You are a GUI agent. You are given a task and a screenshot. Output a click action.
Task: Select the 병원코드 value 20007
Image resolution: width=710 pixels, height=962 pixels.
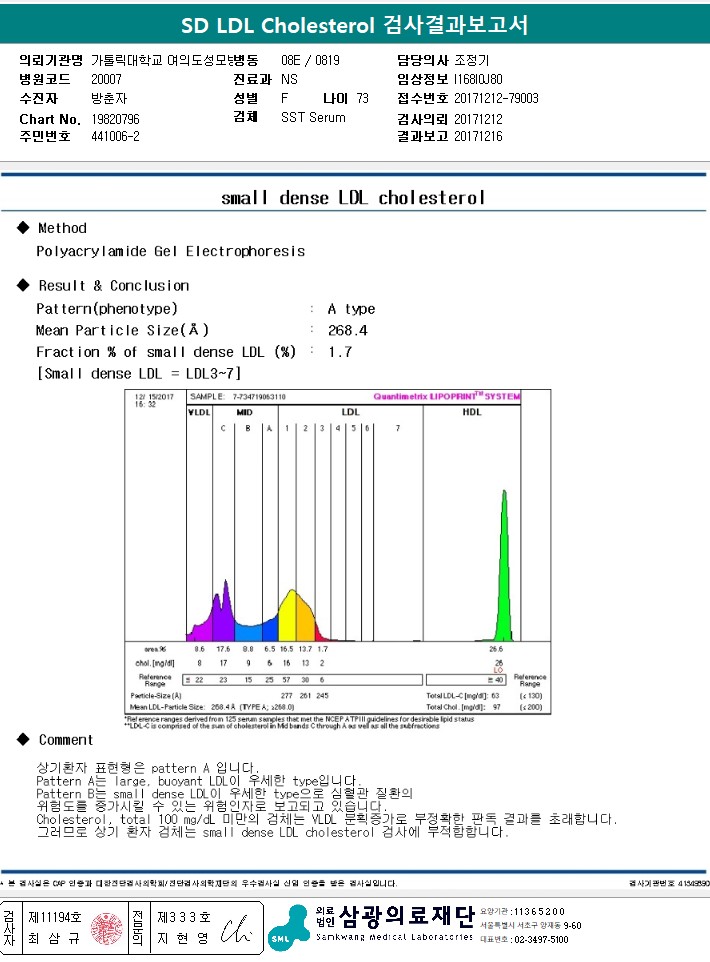[106, 79]
